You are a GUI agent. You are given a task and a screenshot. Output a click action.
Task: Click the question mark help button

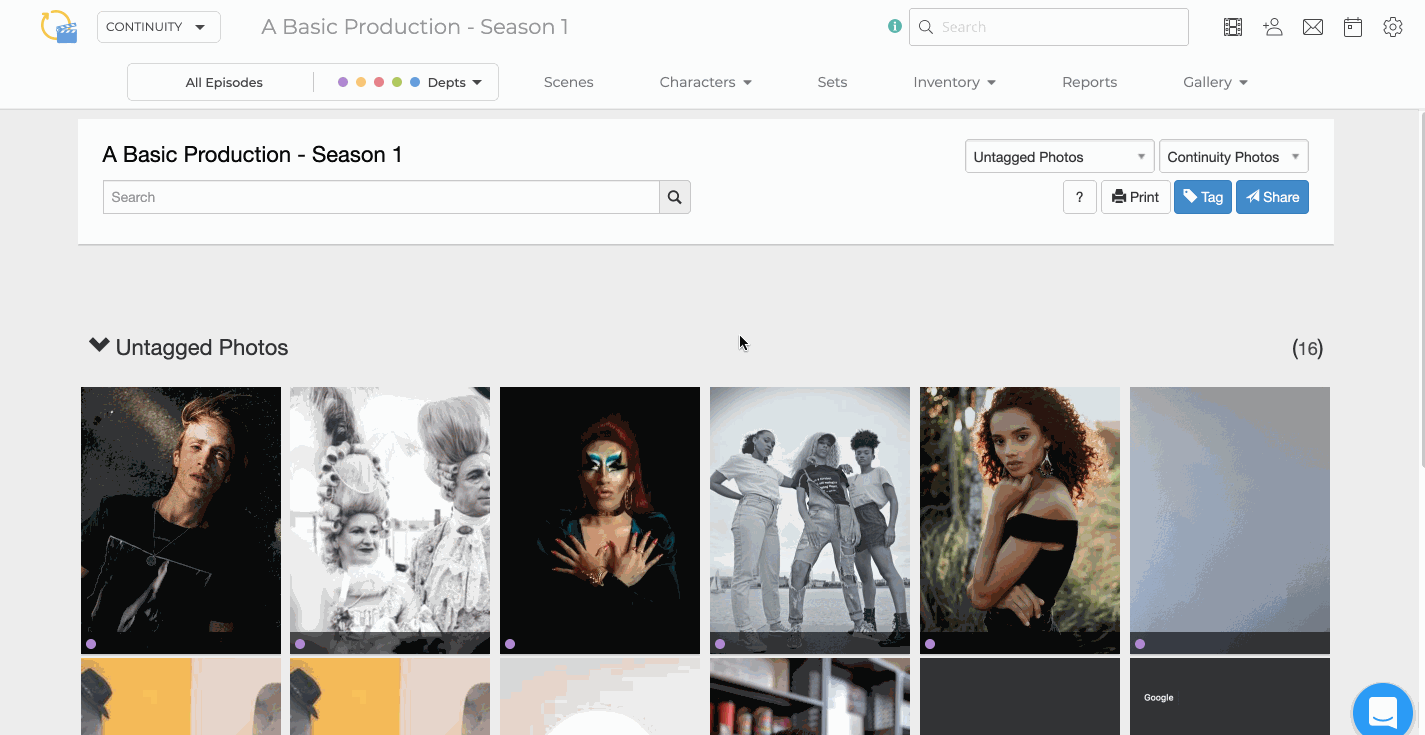[x=1080, y=197]
